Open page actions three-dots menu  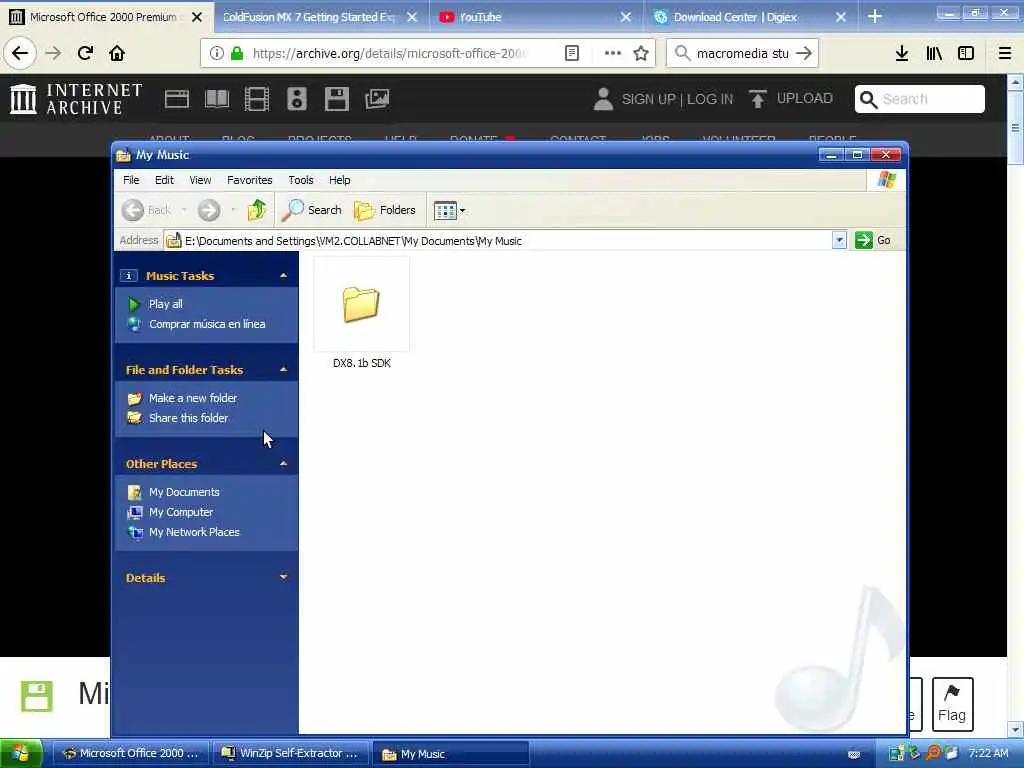tap(613, 53)
